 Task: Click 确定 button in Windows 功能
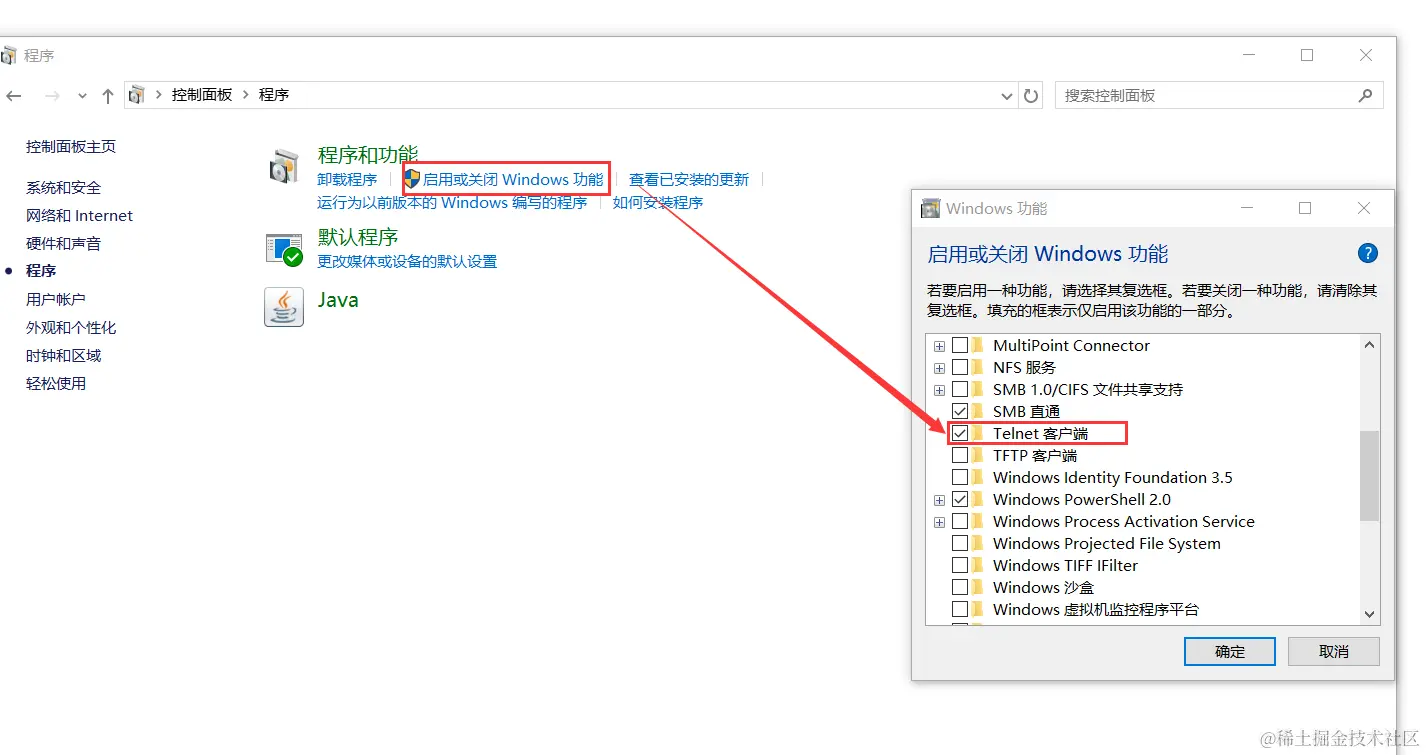pos(1230,652)
